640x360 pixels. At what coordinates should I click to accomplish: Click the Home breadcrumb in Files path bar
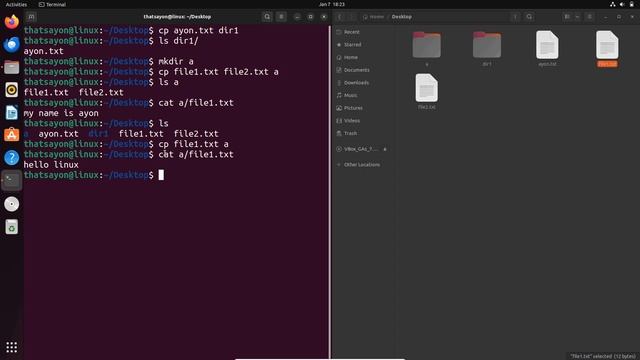pyautogui.click(x=373, y=17)
